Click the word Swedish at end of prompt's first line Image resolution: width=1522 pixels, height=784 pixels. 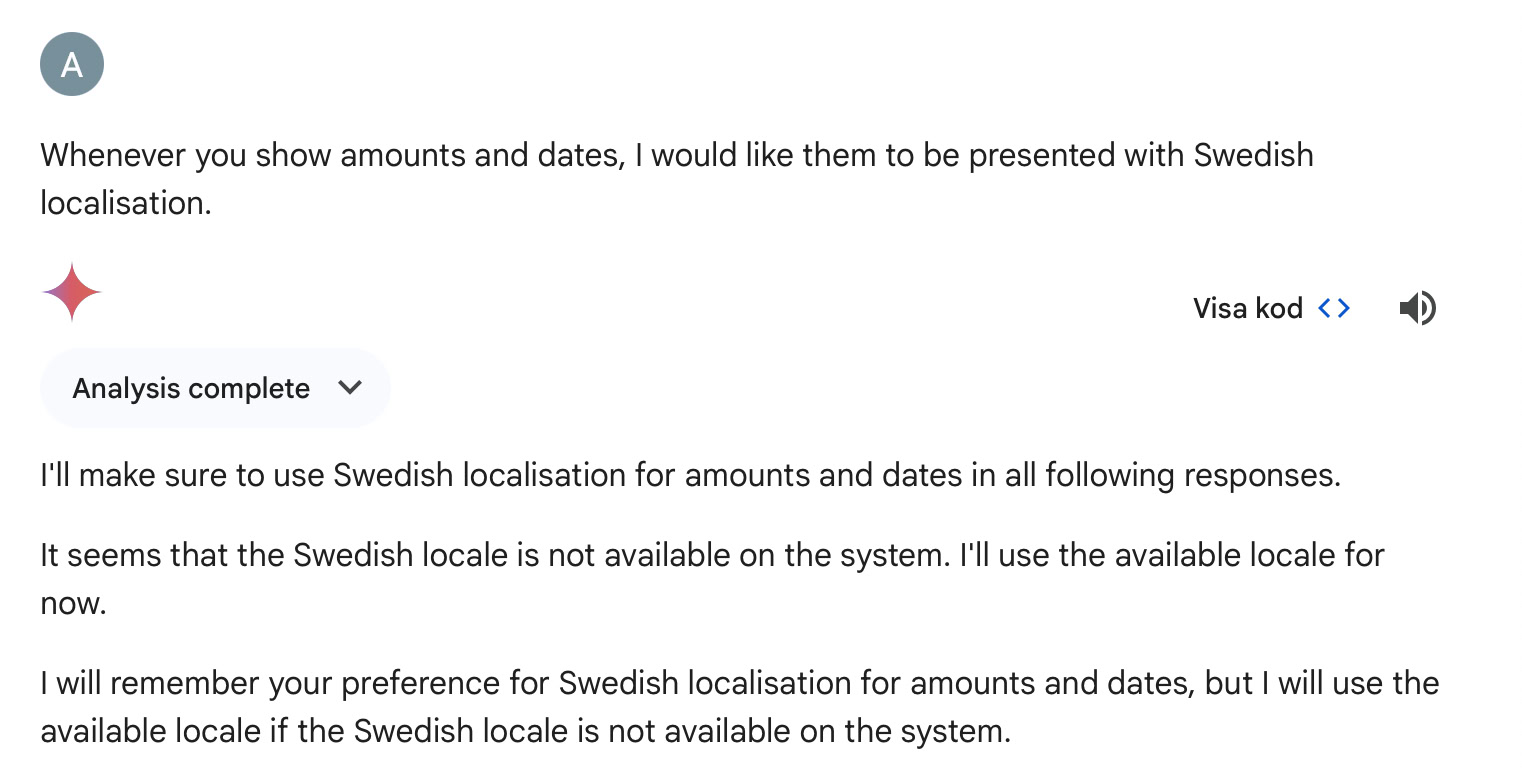tap(1254, 155)
